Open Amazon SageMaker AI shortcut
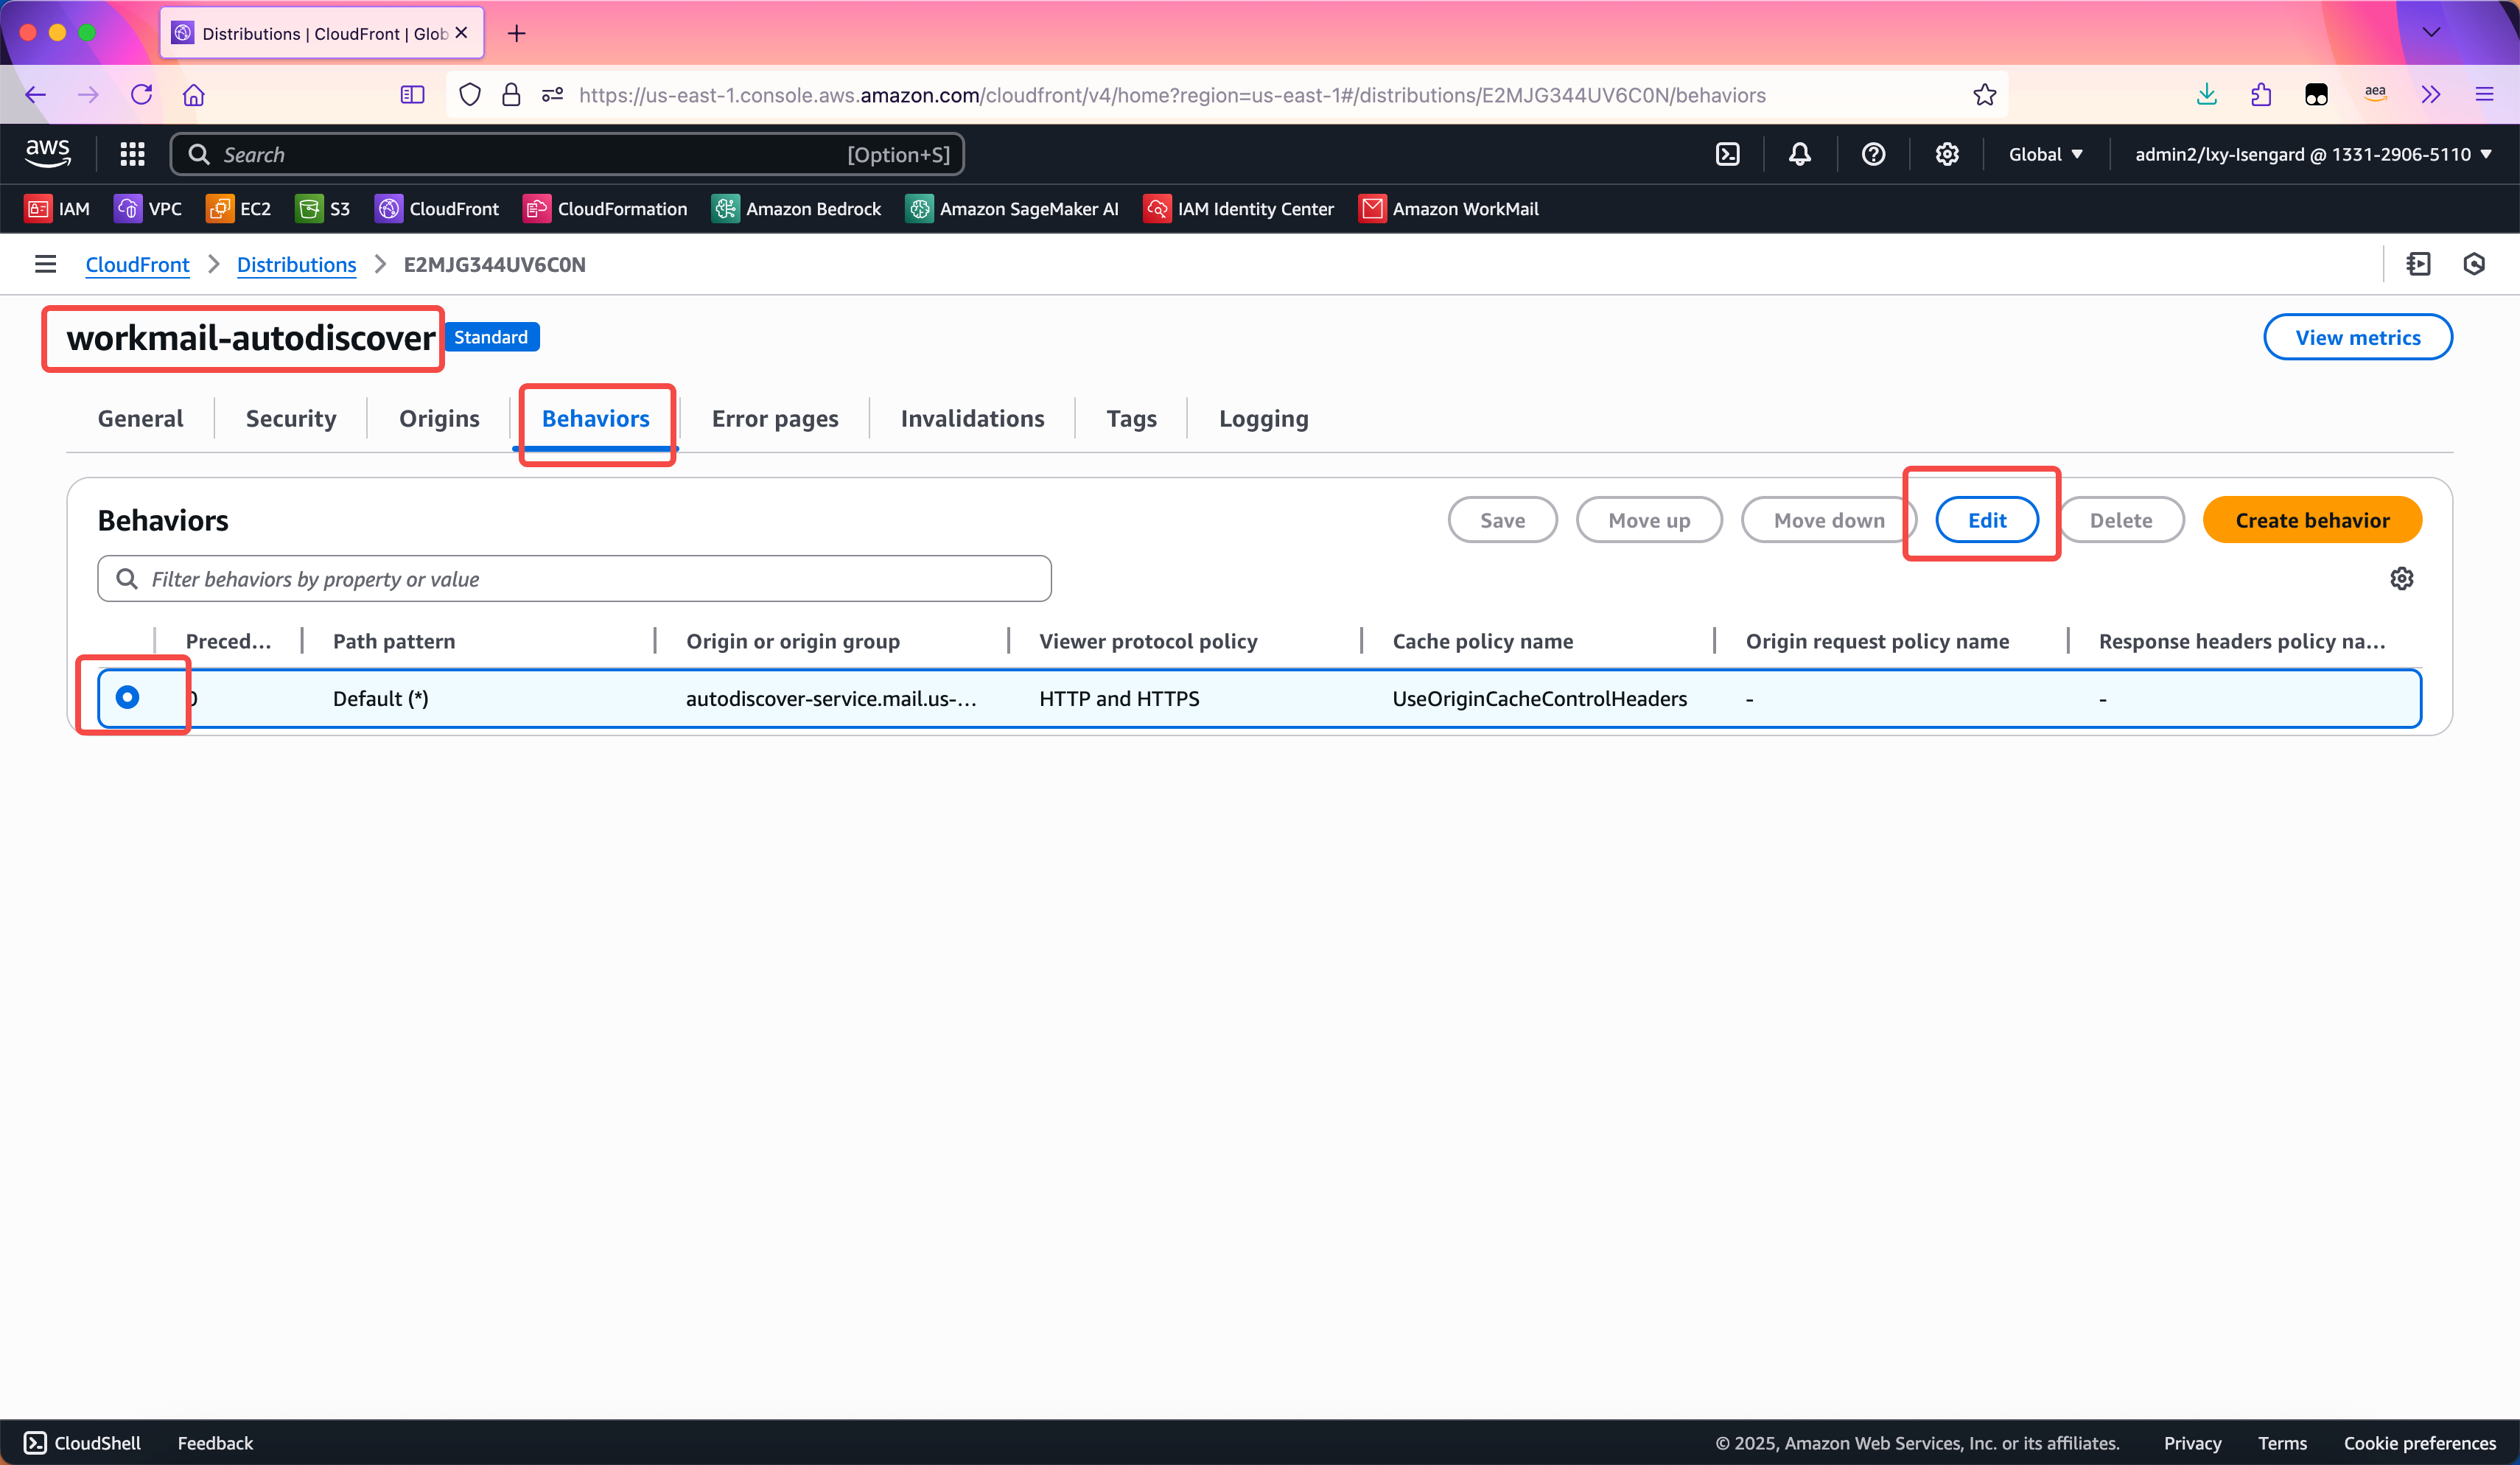The height and width of the screenshot is (1465, 2520). pos(1012,208)
